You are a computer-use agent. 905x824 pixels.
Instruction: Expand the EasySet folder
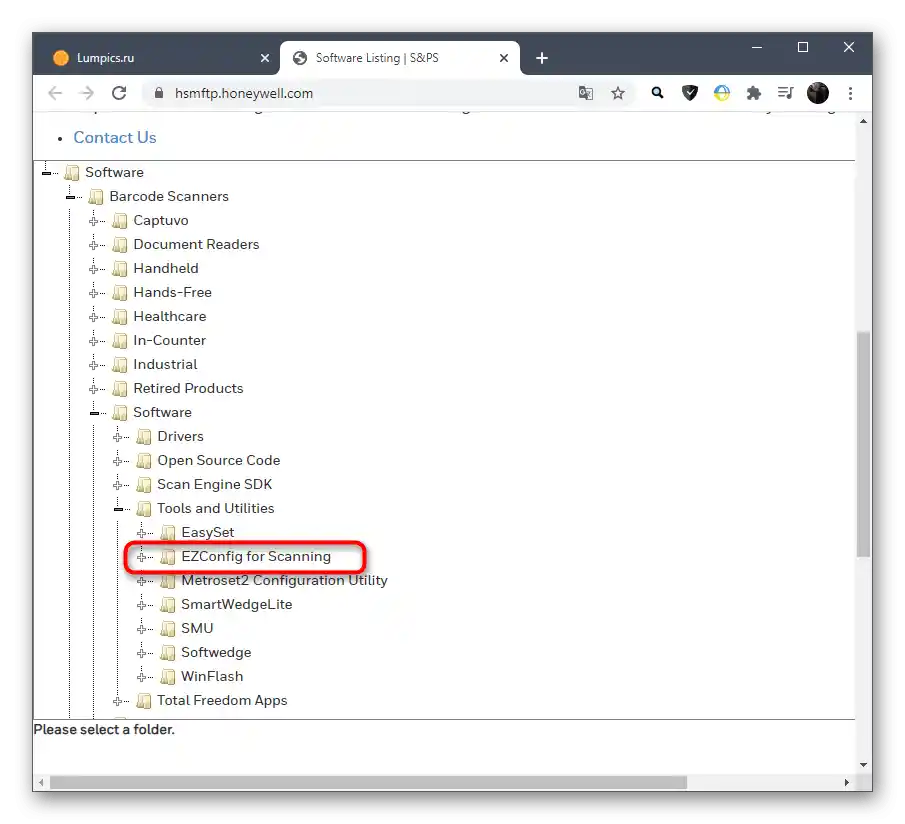(142, 533)
